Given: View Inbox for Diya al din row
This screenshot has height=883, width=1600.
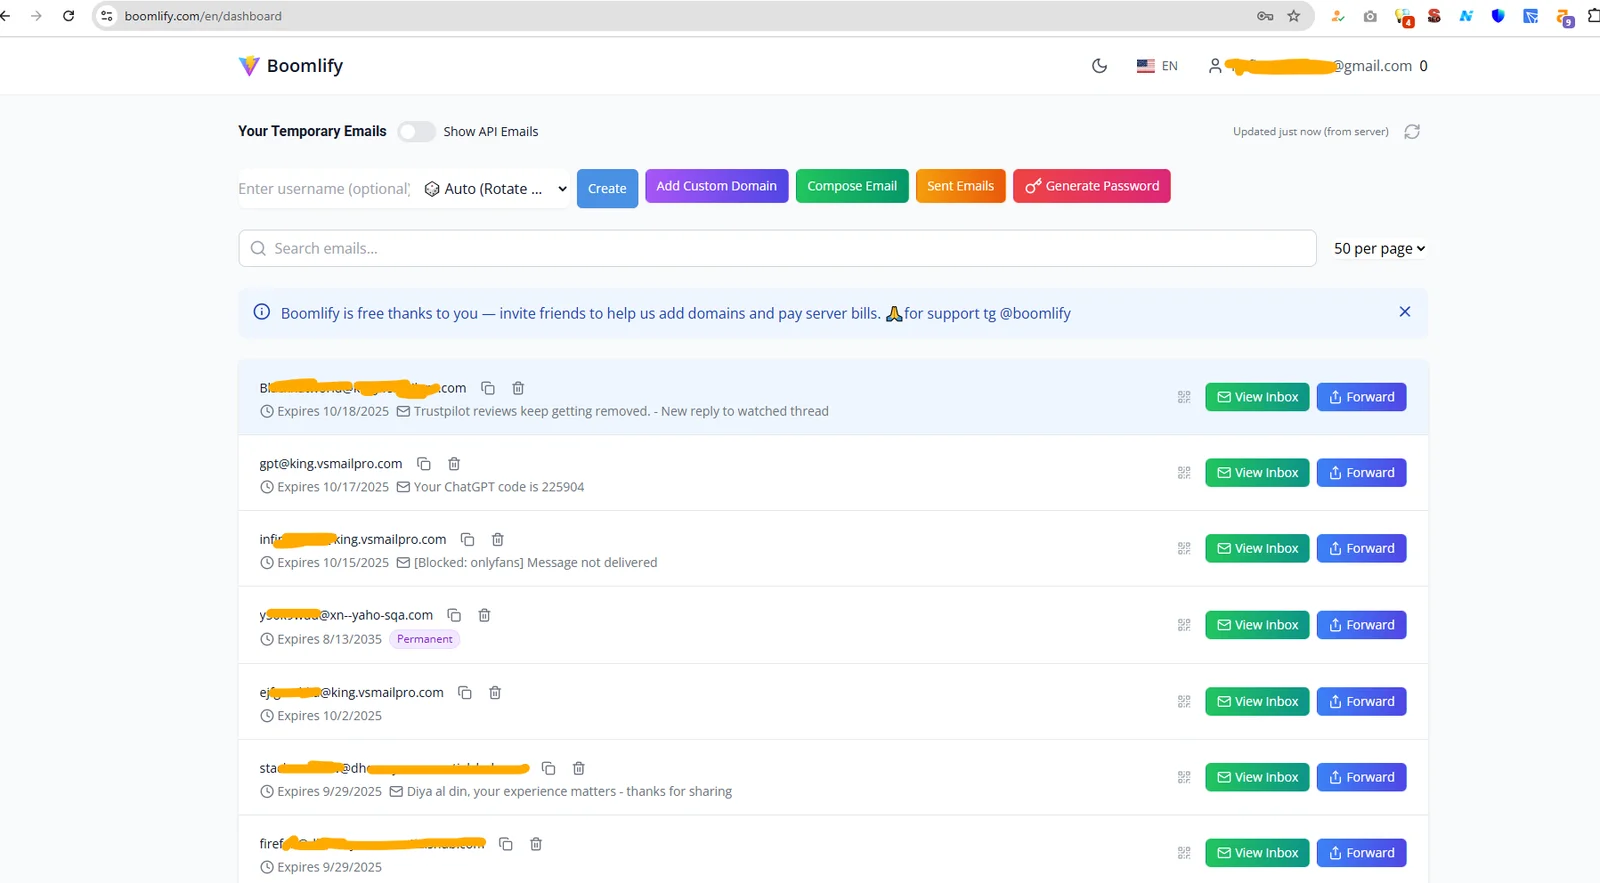Looking at the screenshot, I should pyautogui.click(x=1257, y=777).
